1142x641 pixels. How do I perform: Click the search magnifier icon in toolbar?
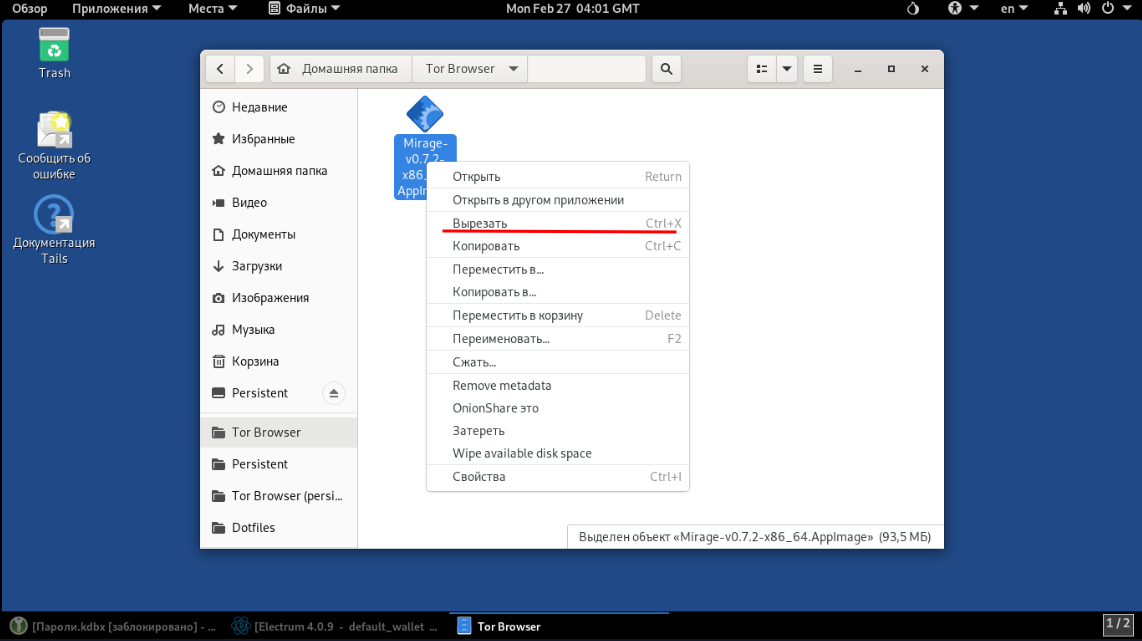tap(666, 69)
